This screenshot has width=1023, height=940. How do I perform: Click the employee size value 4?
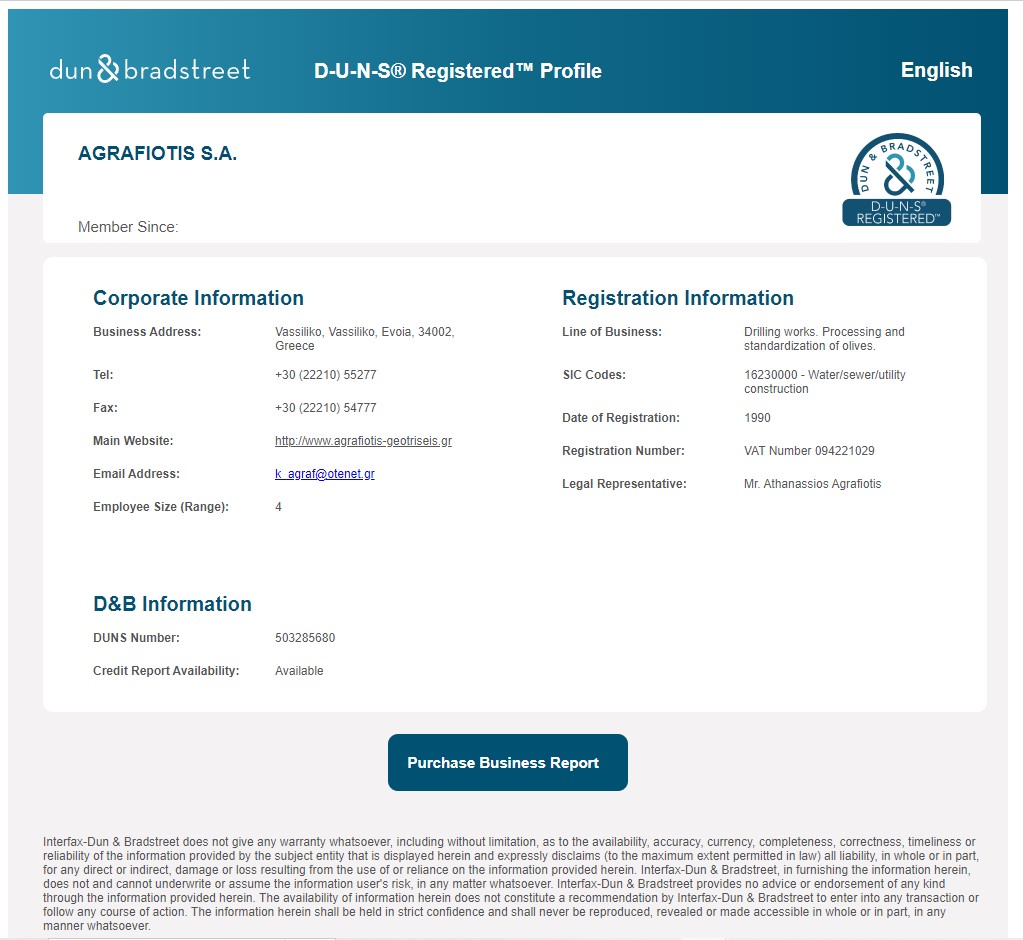tap(279, 507)
